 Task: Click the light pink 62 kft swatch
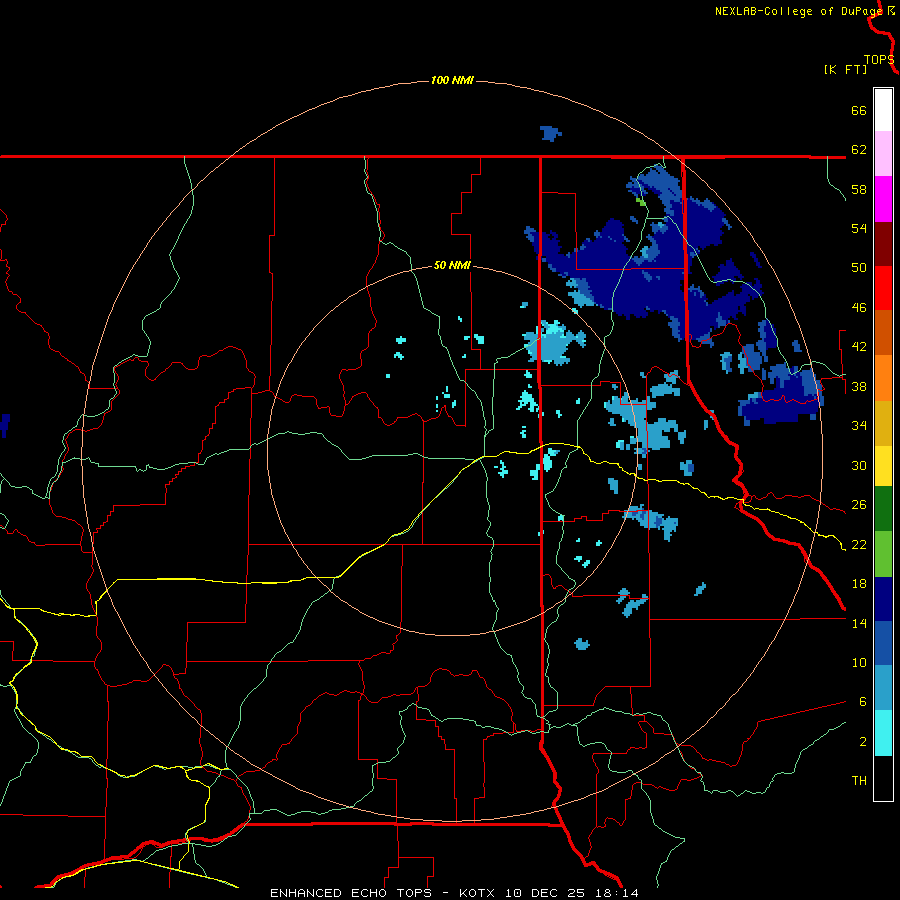tap(883, 154)
